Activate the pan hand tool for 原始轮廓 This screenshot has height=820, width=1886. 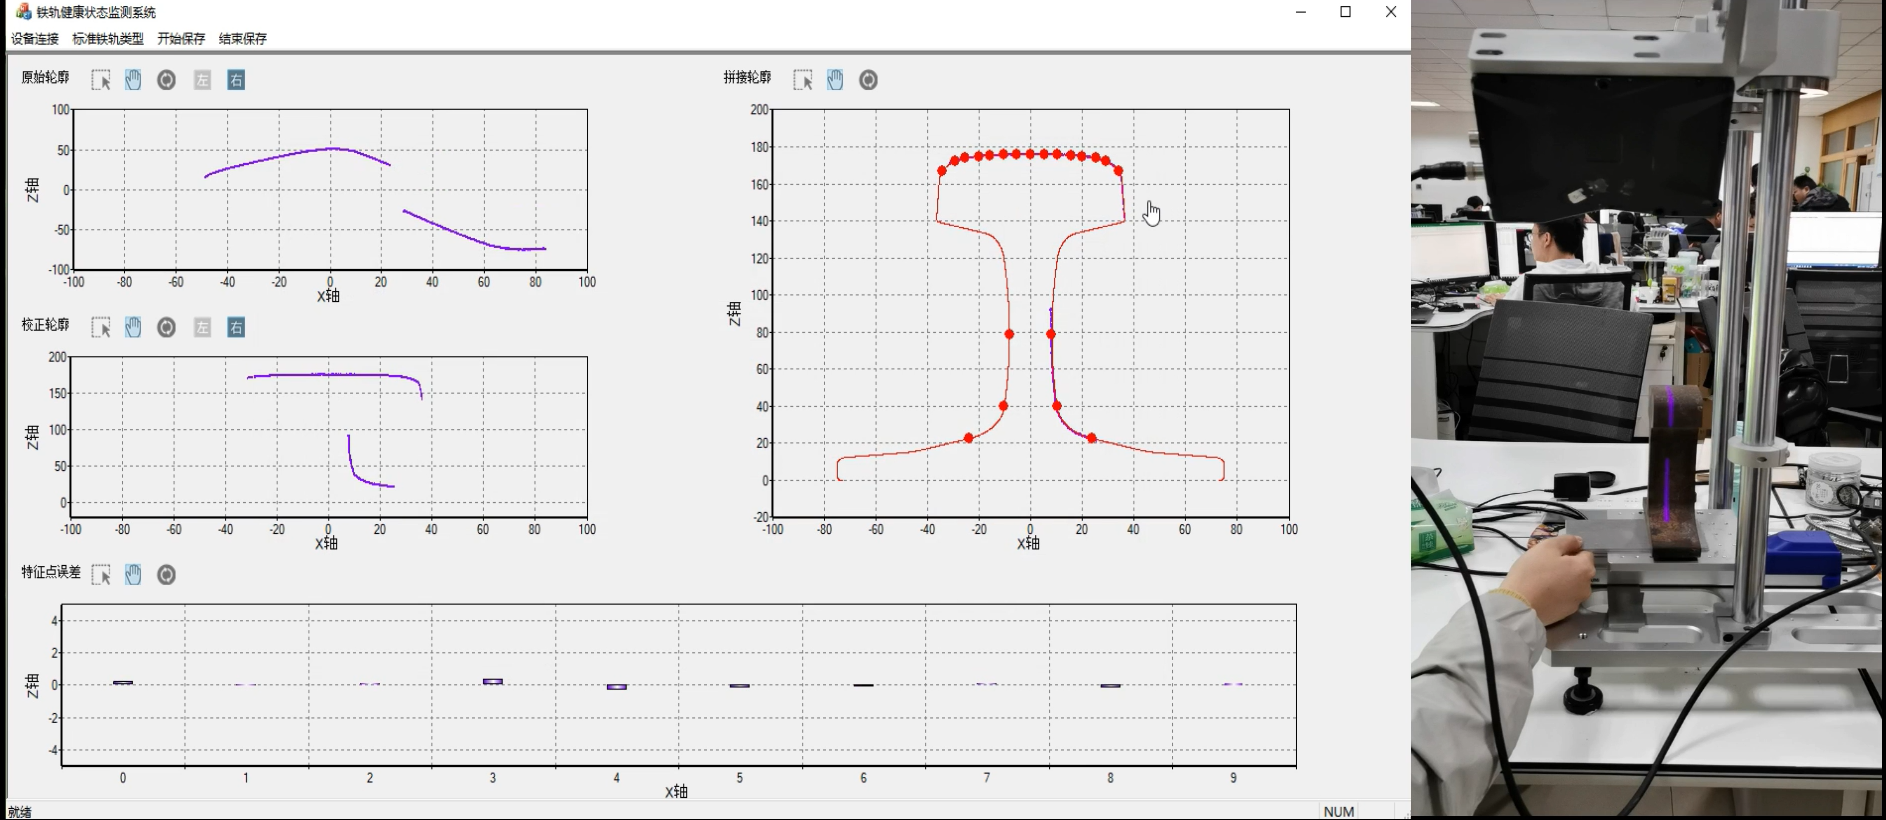pyautogui.click(x=133, y=80)
